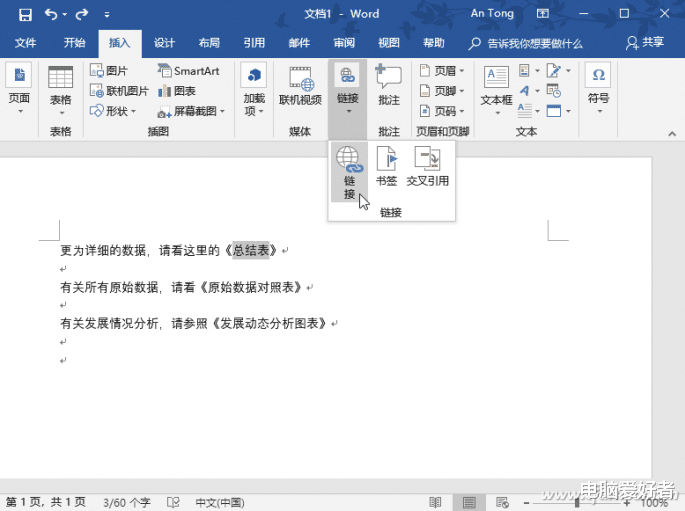Insert a chart with 图表
Screen dimensions: 685x511
point(176,91)
